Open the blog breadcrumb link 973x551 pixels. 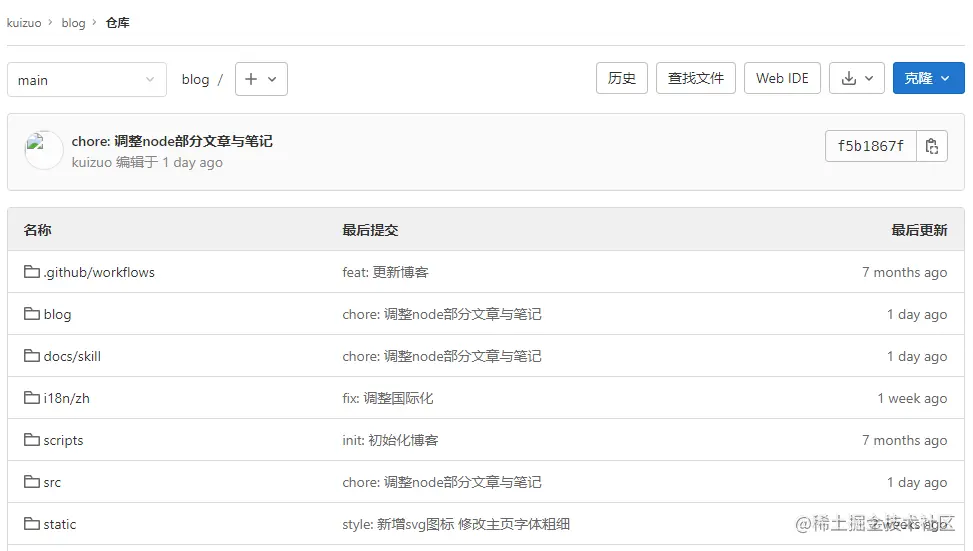coord(73,23)
